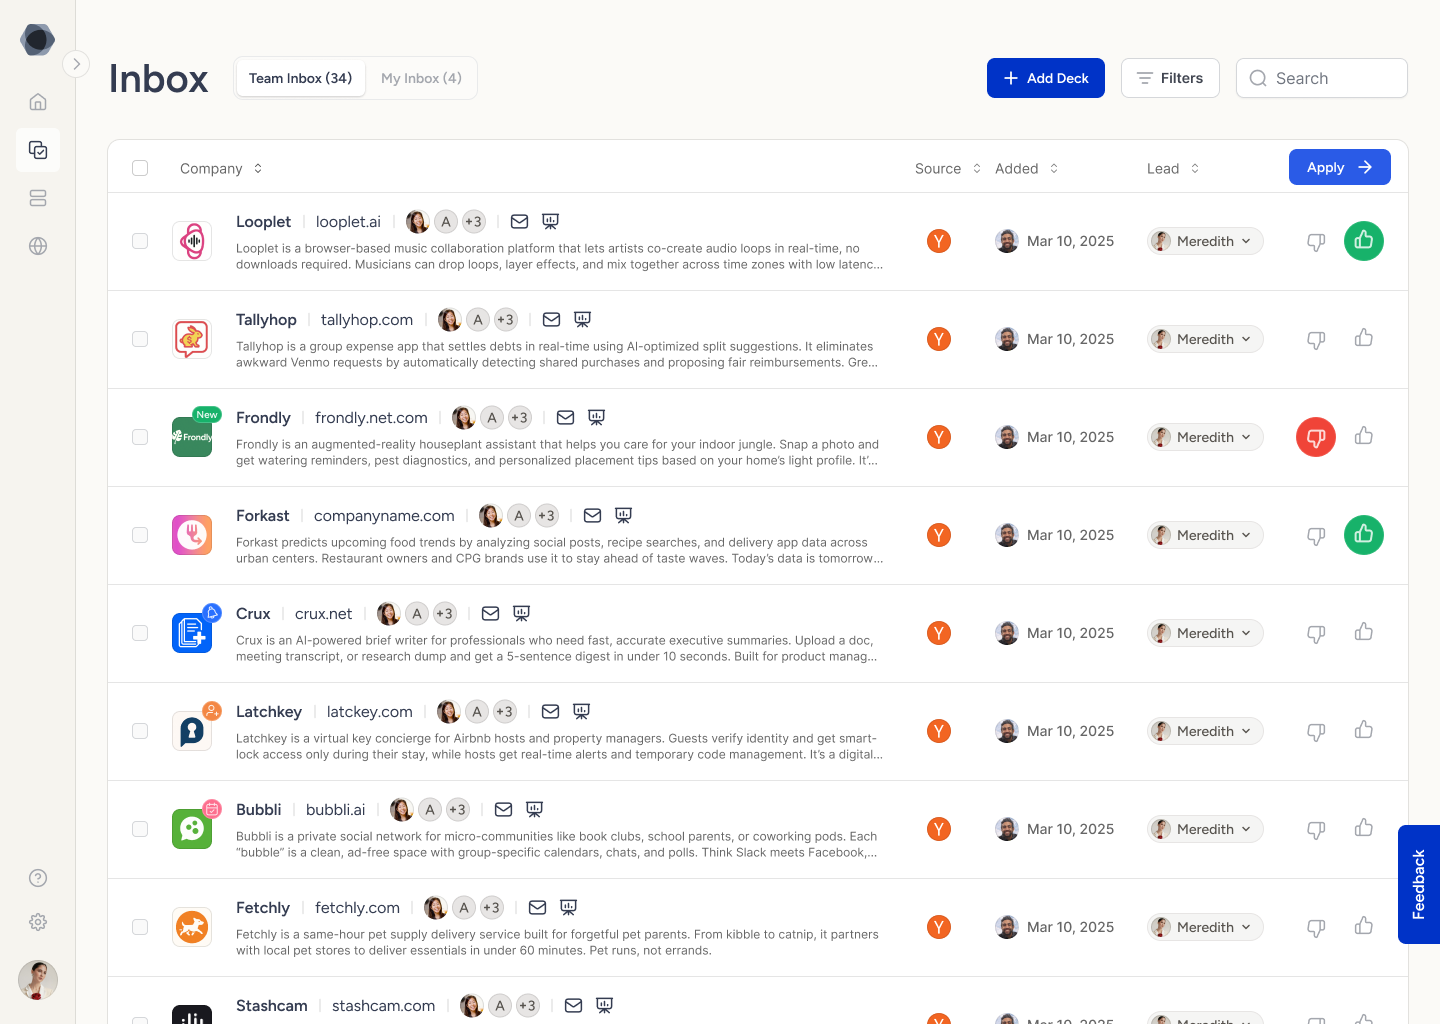Open the Lead dropdown for Tallyhop
The image size is (1440, 1024).
1205,339
